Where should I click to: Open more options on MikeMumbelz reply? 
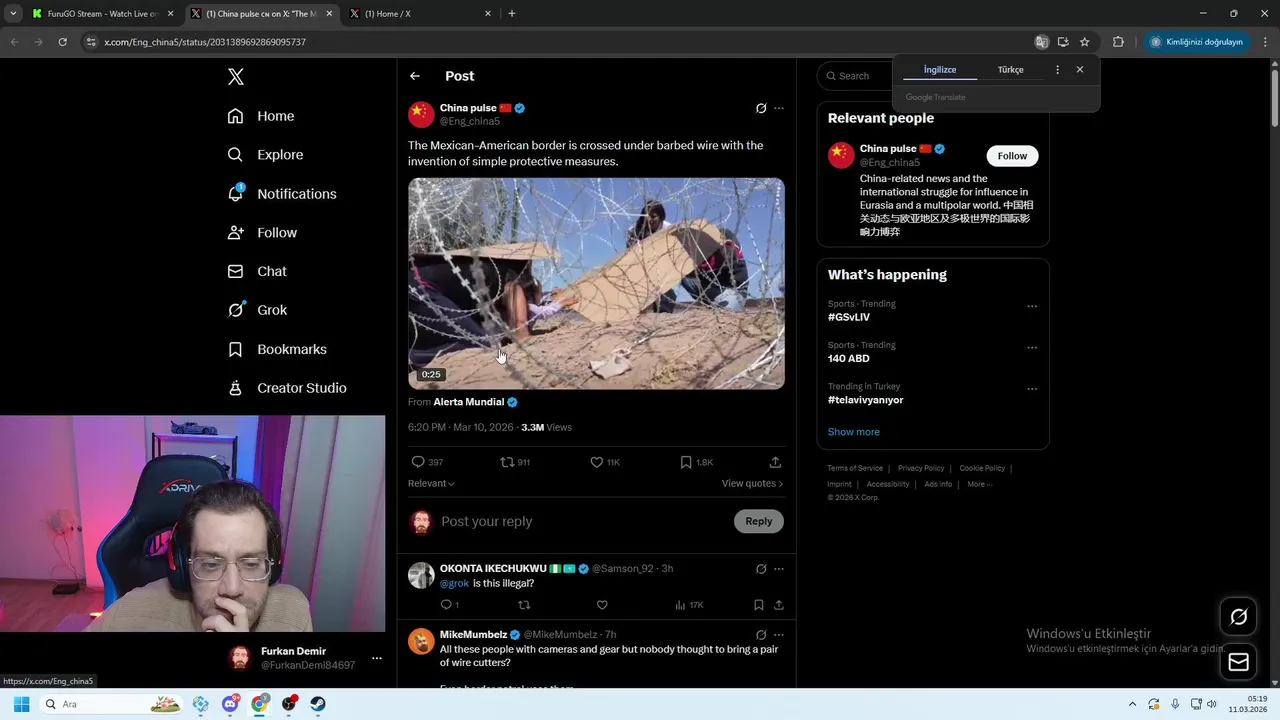(x=779, y=635)
